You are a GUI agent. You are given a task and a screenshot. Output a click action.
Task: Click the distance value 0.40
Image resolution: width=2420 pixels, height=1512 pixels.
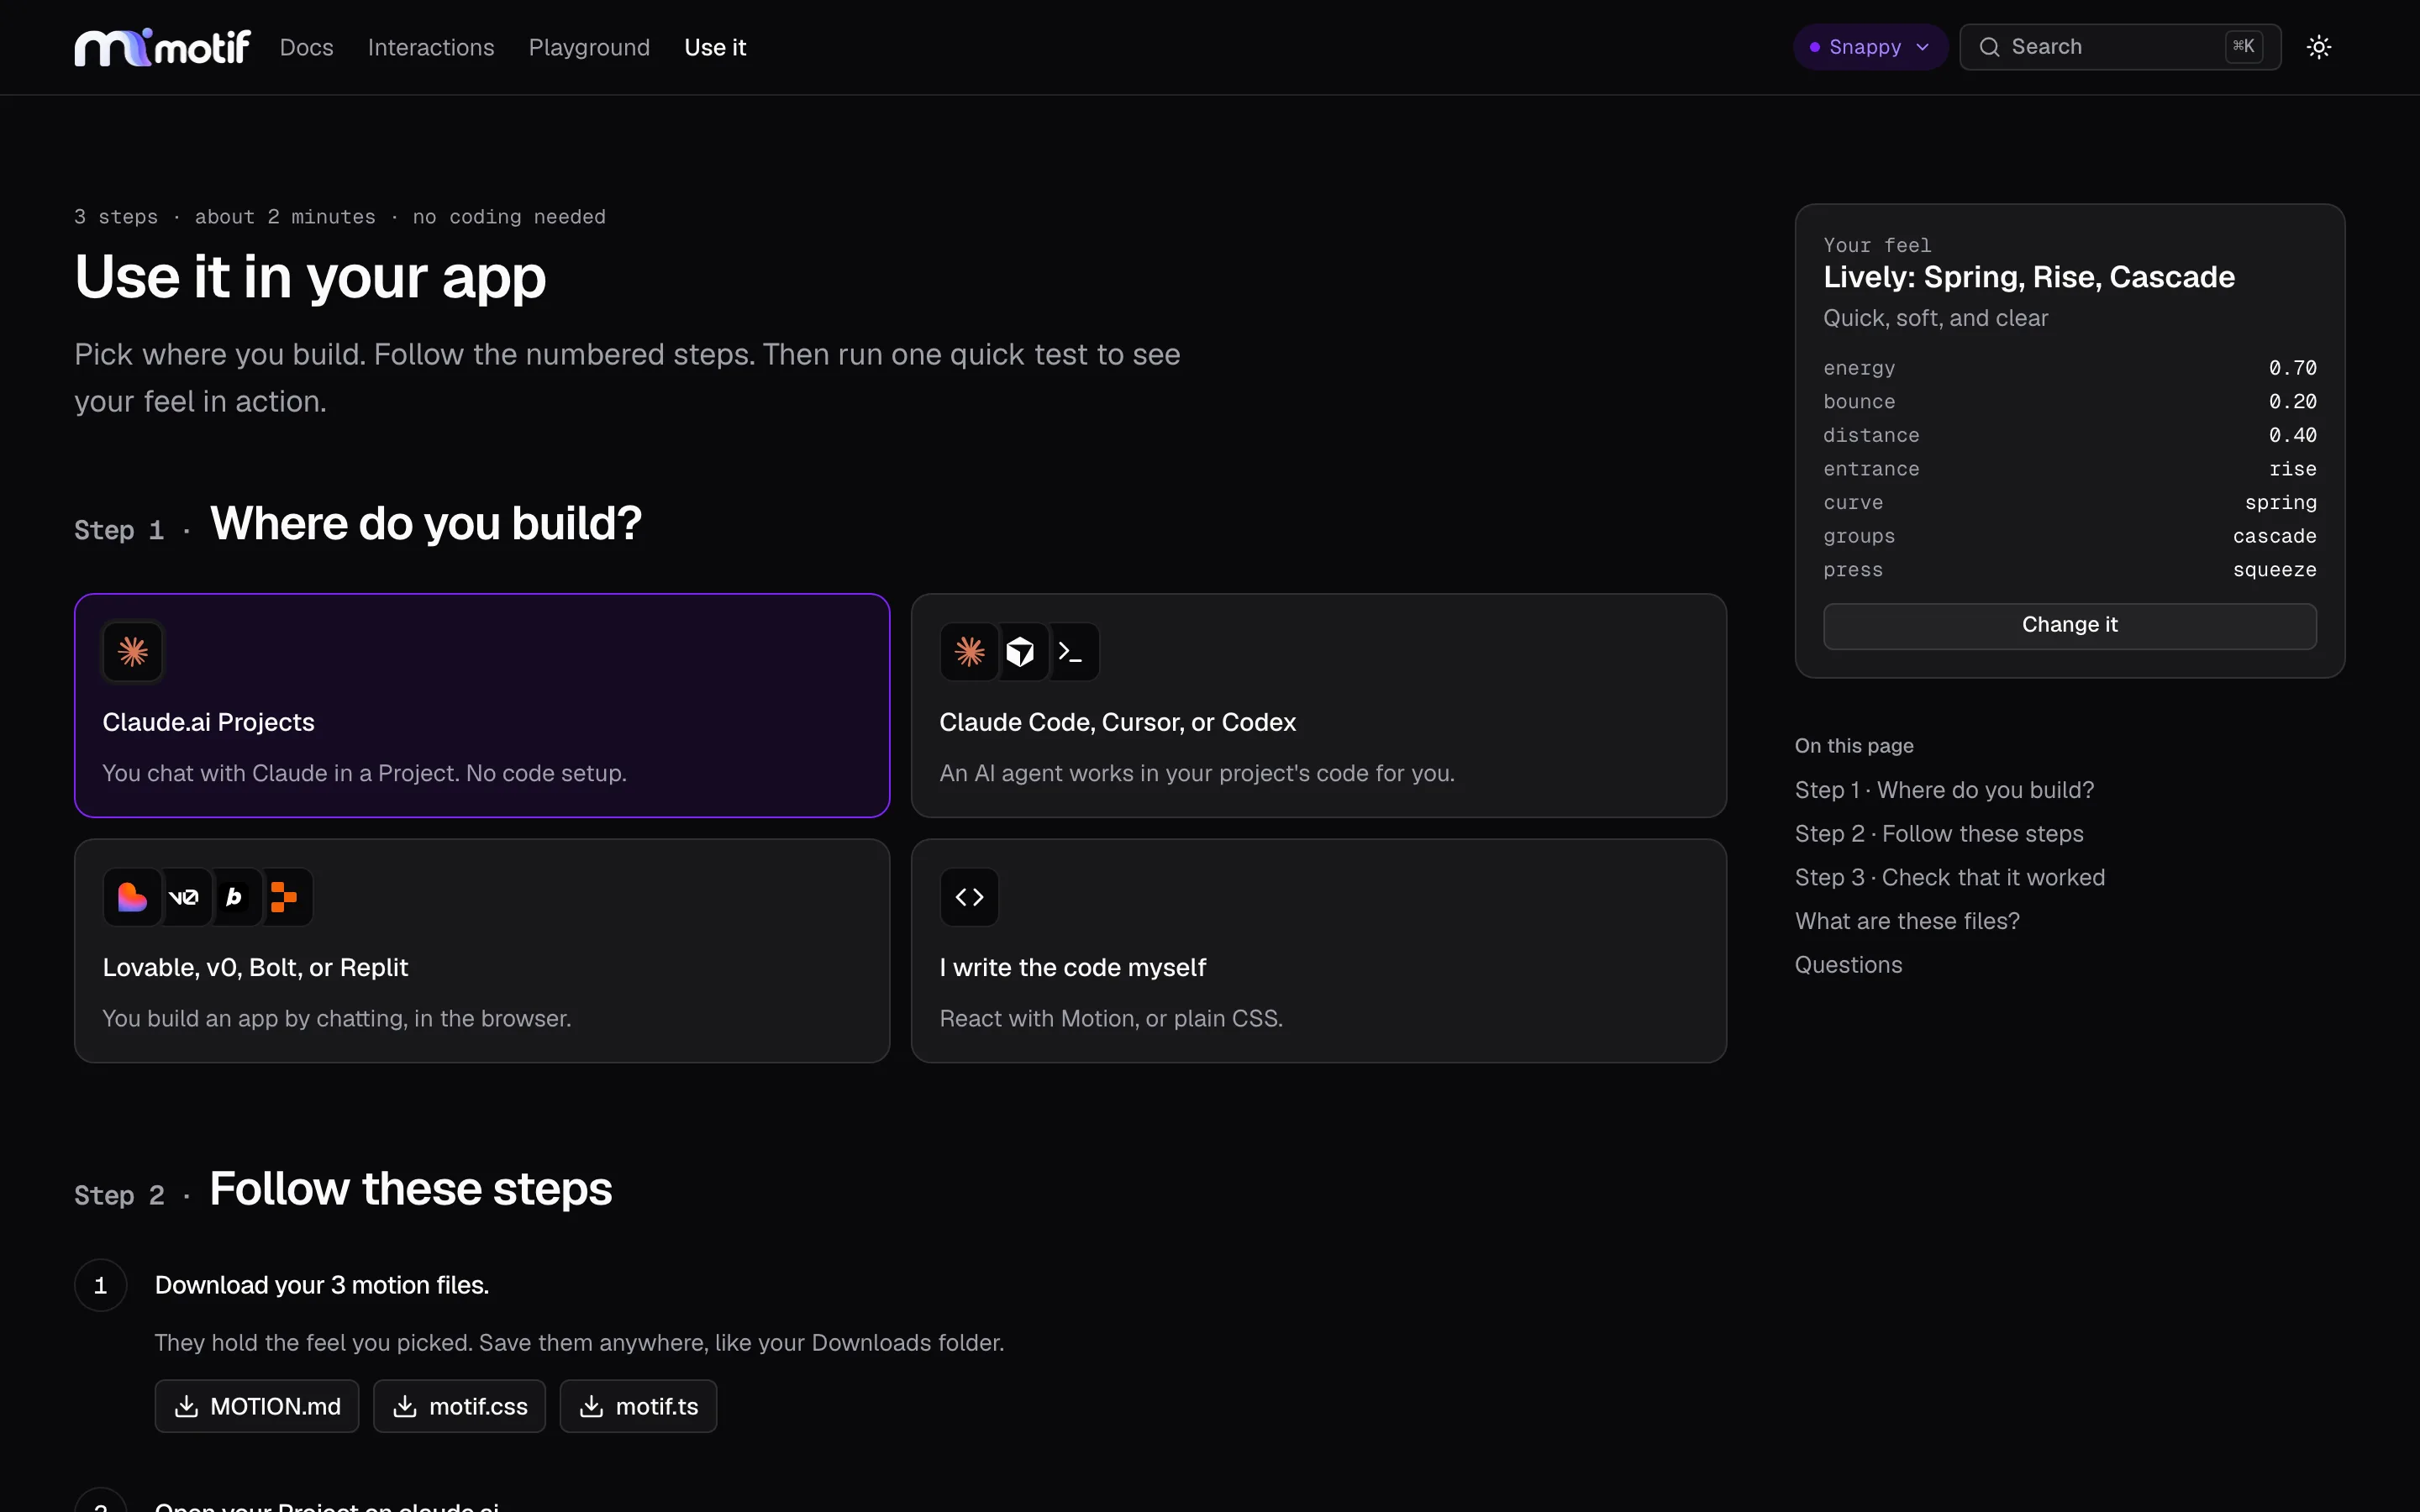coord(2292,435)
